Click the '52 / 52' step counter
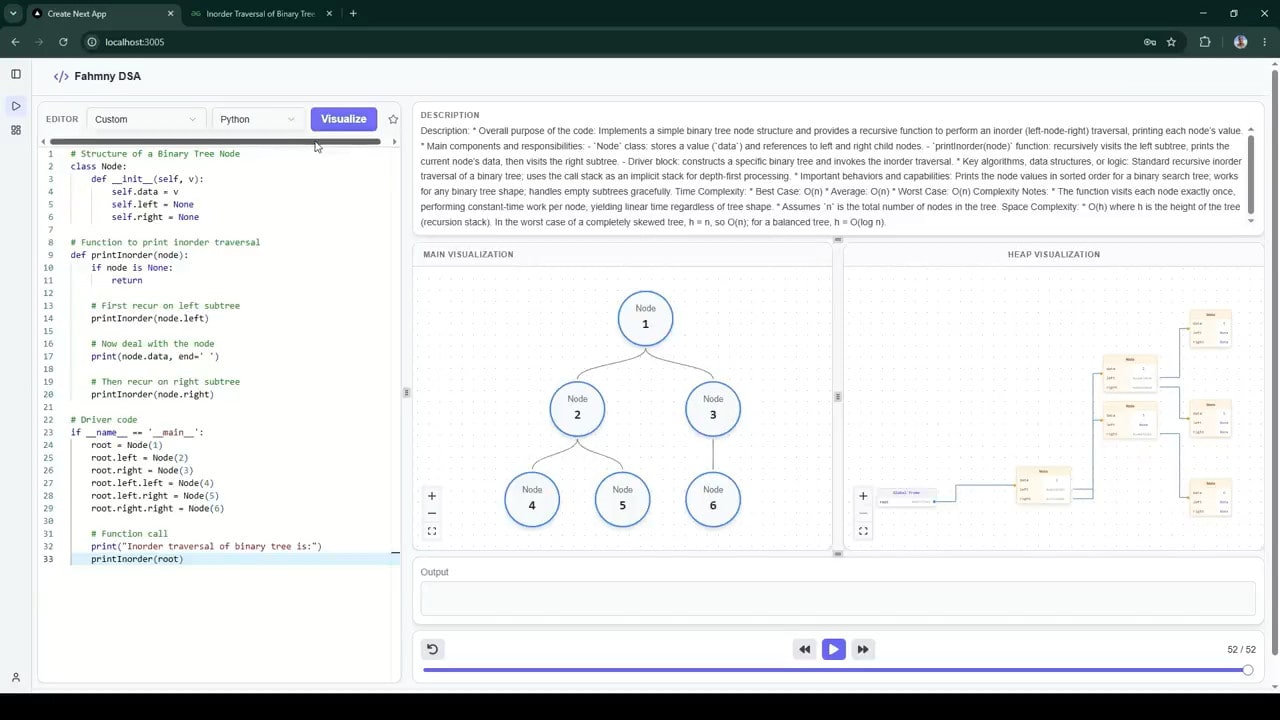This screenshot has height=720, width=1280. click(x=1241, y=650)
